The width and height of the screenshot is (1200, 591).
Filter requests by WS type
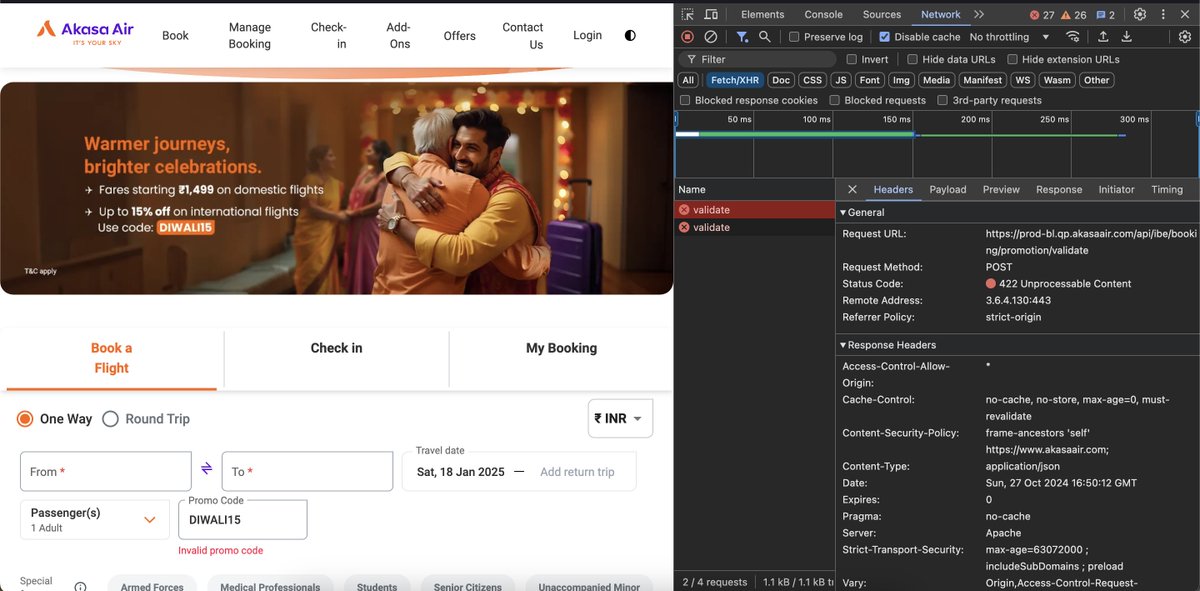[1022, 80]
